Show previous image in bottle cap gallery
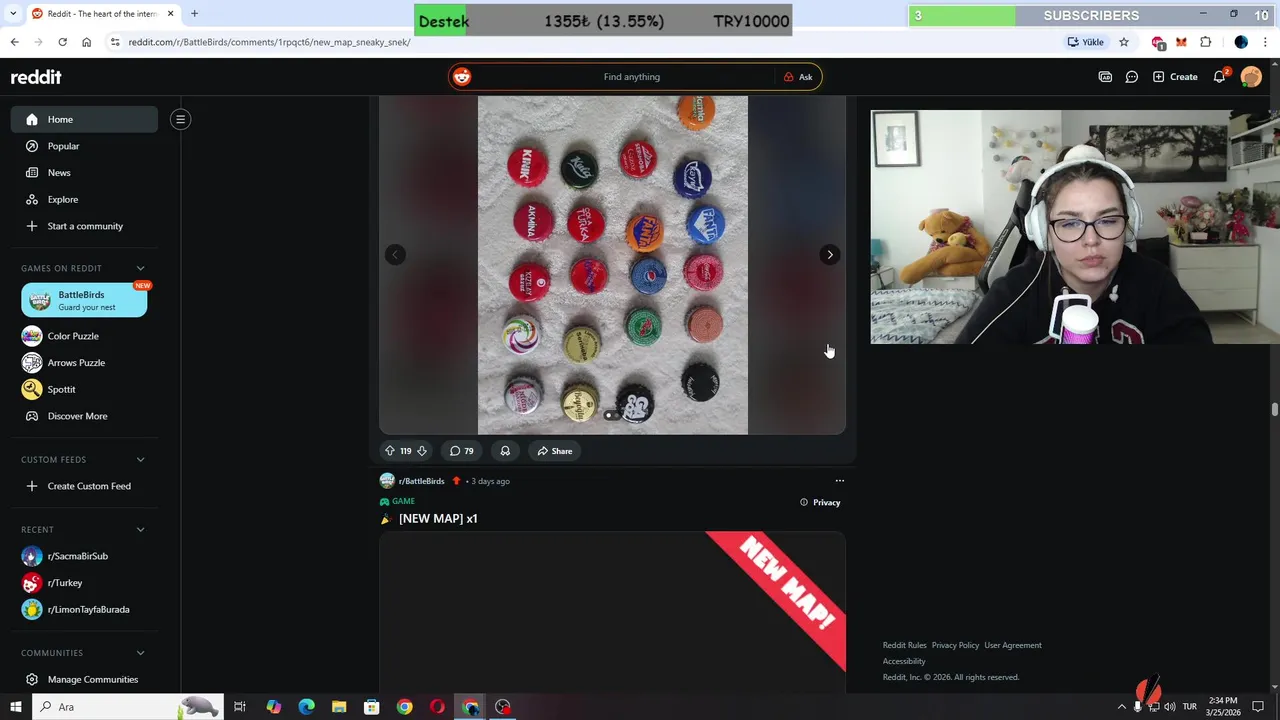Screen dimensions: 1280x720 pyautogui.click(x=395, y=255)
